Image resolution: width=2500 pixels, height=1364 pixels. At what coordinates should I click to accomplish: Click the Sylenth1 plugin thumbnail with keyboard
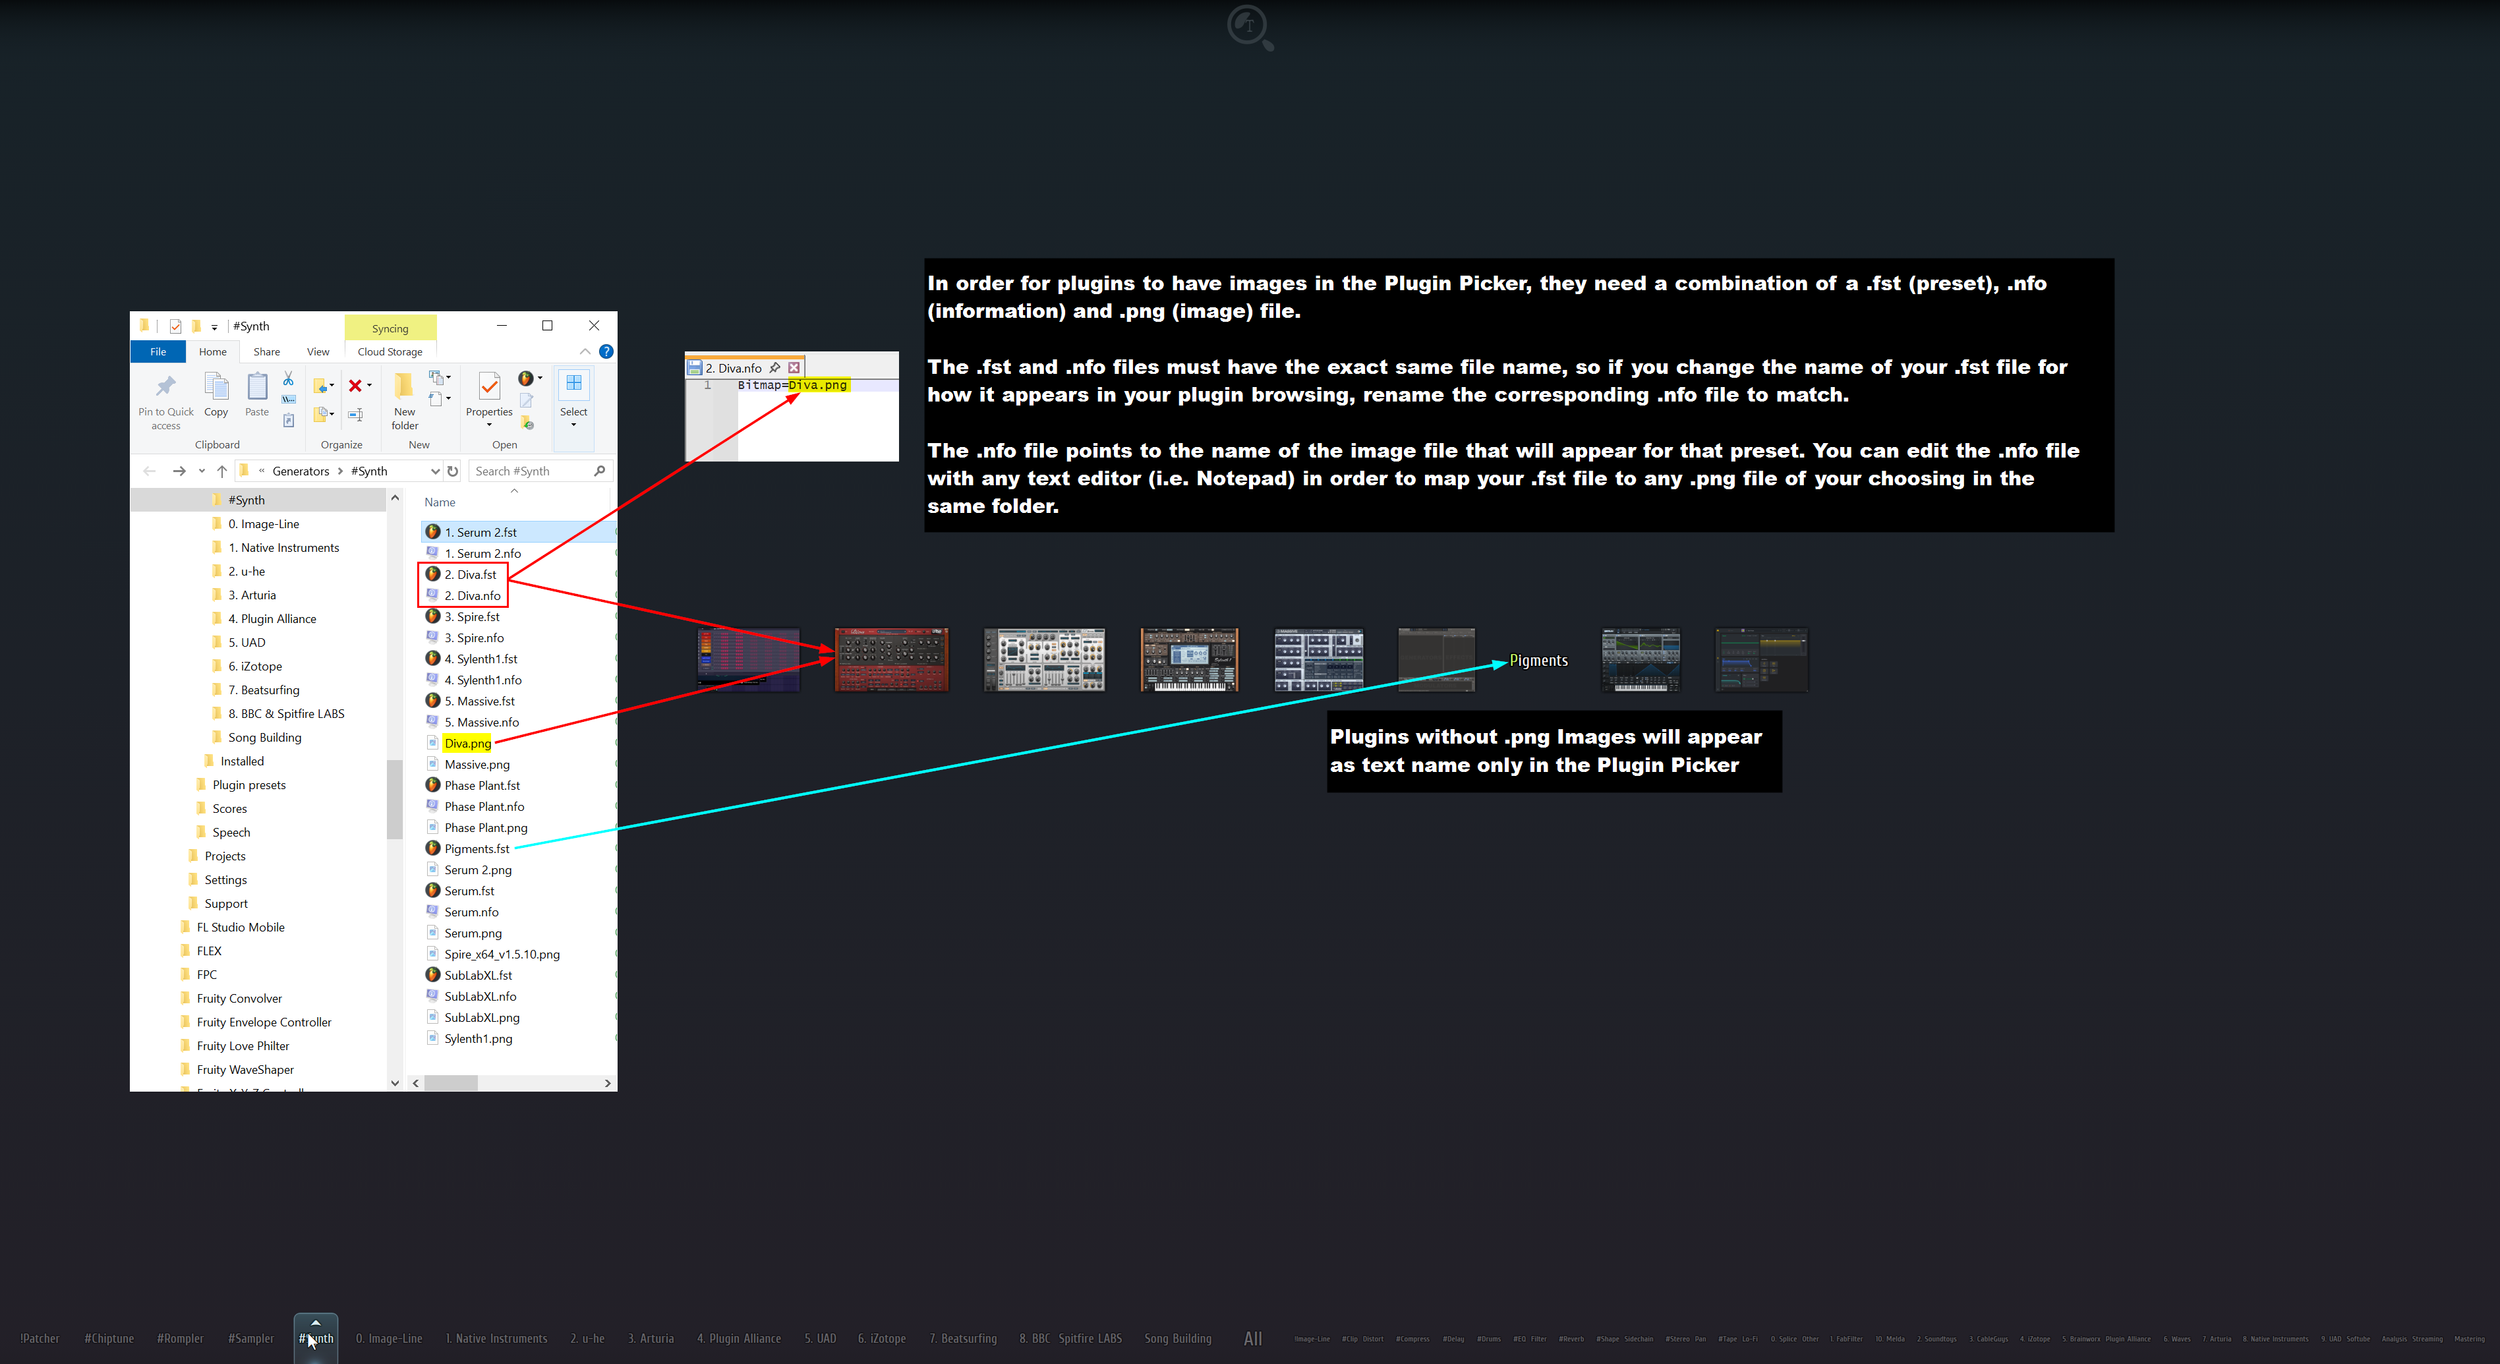(x=1189, y=660)
